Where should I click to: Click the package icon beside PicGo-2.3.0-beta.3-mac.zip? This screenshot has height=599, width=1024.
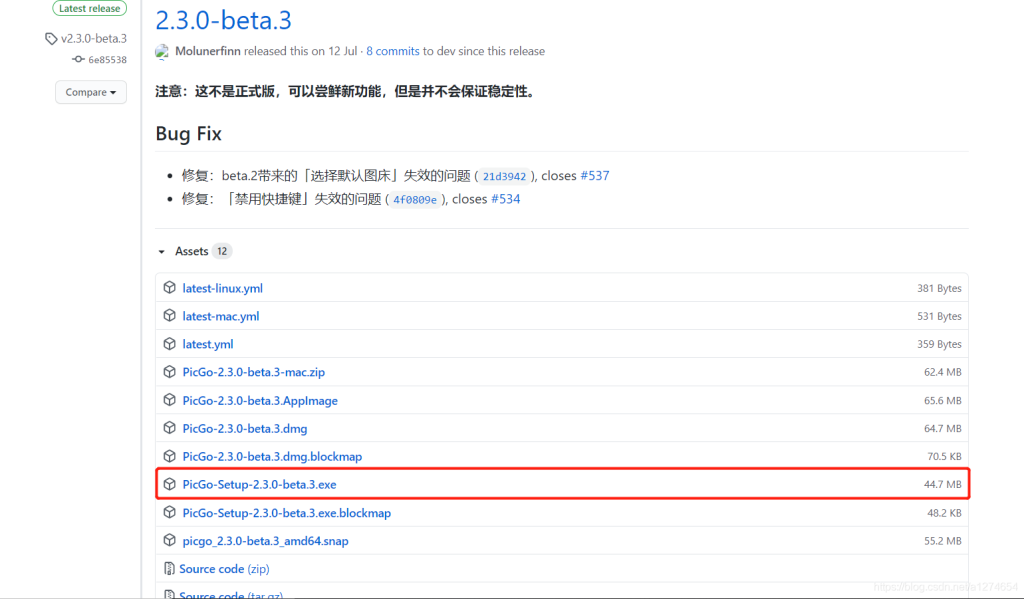coord(170,372)
